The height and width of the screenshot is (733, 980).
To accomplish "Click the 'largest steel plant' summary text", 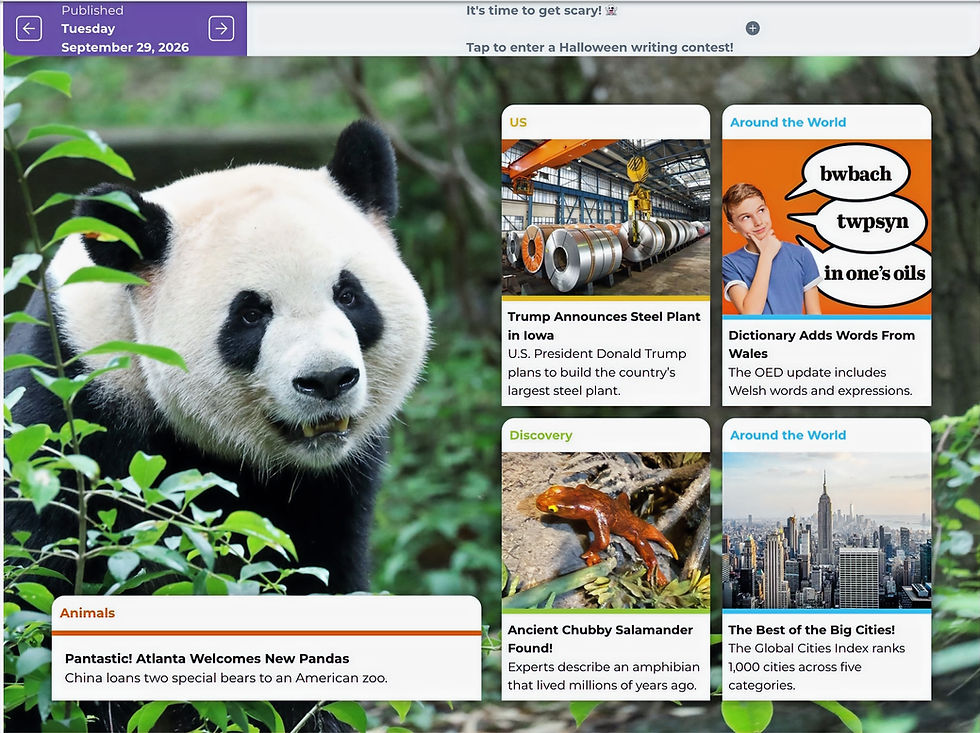I will [597, 372].
